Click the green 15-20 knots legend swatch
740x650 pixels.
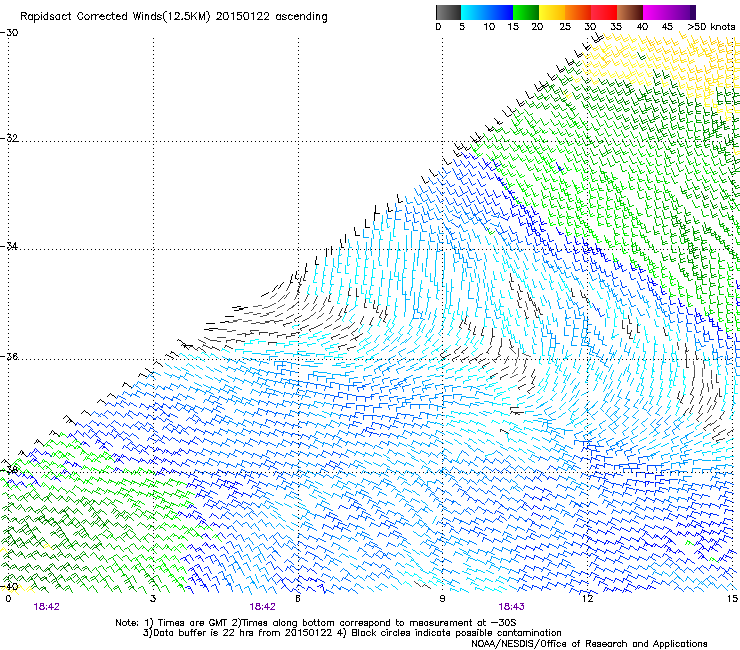(526, 12)
